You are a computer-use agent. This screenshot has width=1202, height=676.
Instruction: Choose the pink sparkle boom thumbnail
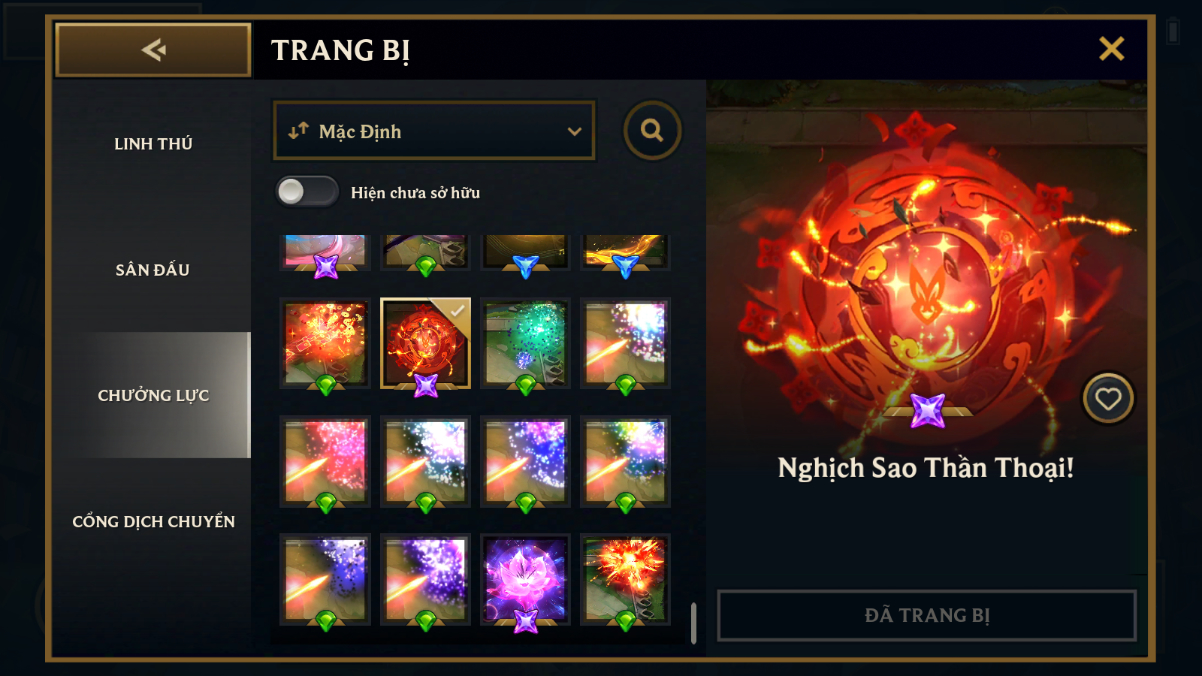(325, 461)
